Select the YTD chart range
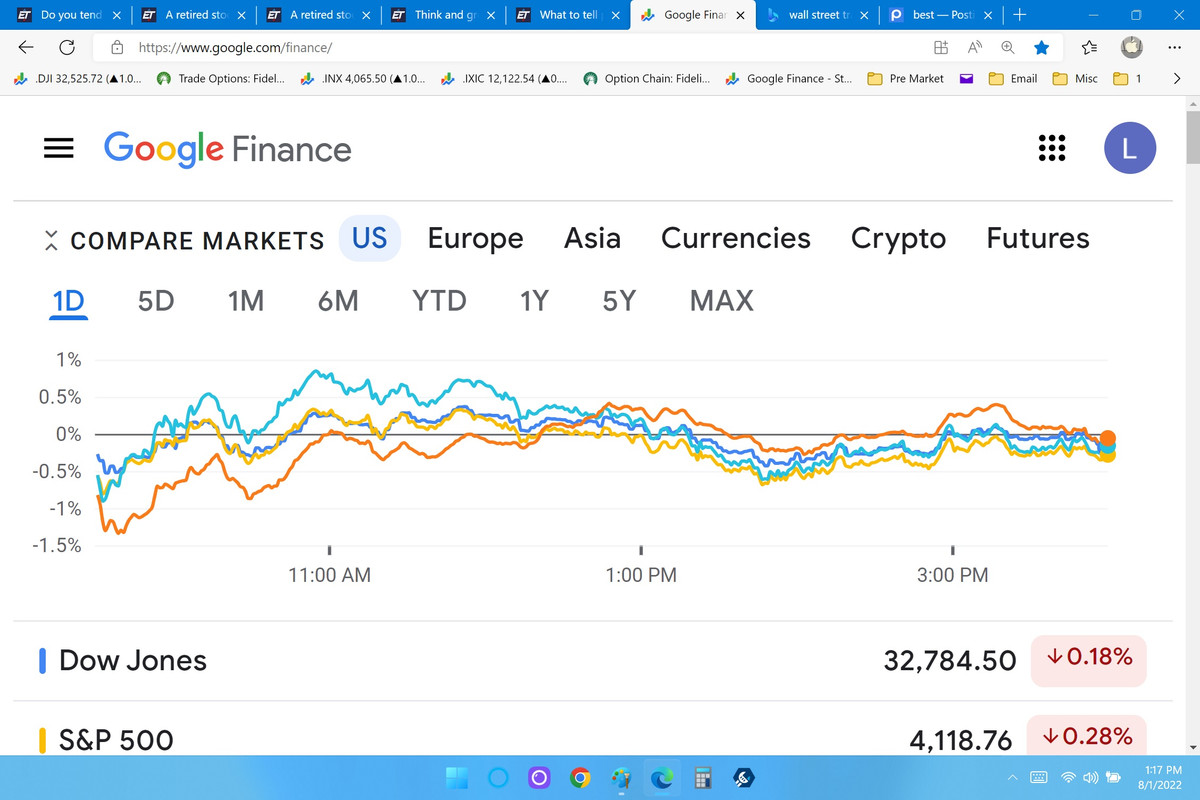The width and height of the screenshot is (1200, 800). [439, 300]
